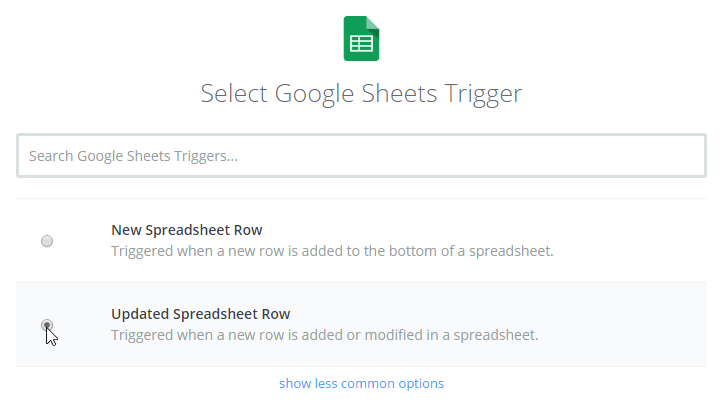
Task: Click the folded corner of the Sheets icon
Action: pyautogui.click(x=373, y=23)
